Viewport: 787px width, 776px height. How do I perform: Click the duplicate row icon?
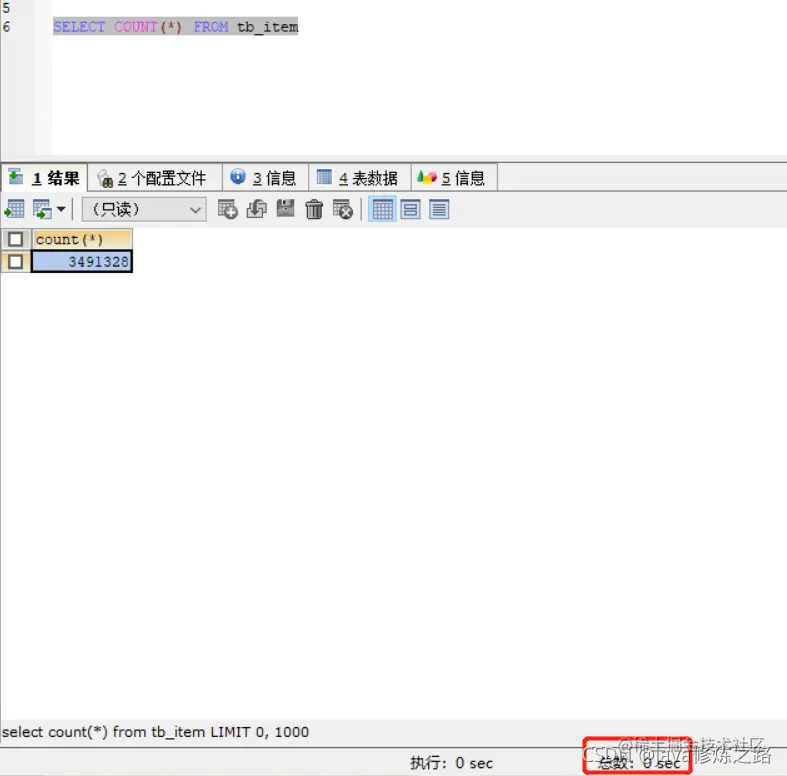pos(256,209)
